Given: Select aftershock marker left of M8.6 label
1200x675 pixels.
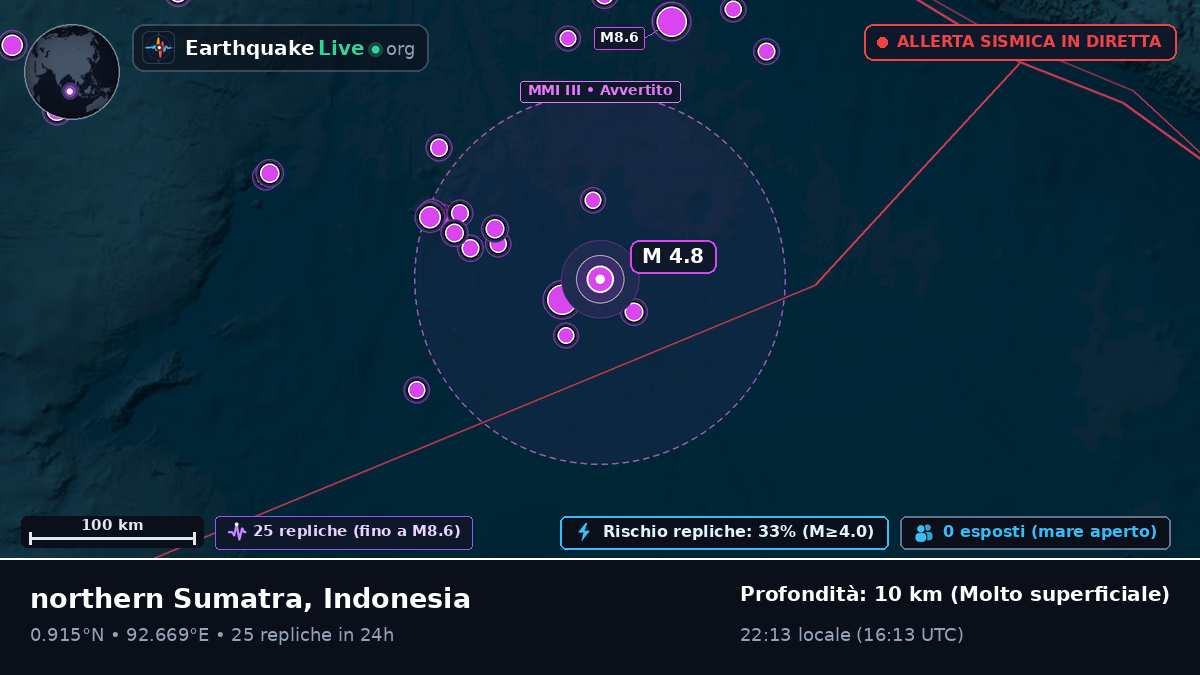Looking at the screenshot, I should click(568, 38).
